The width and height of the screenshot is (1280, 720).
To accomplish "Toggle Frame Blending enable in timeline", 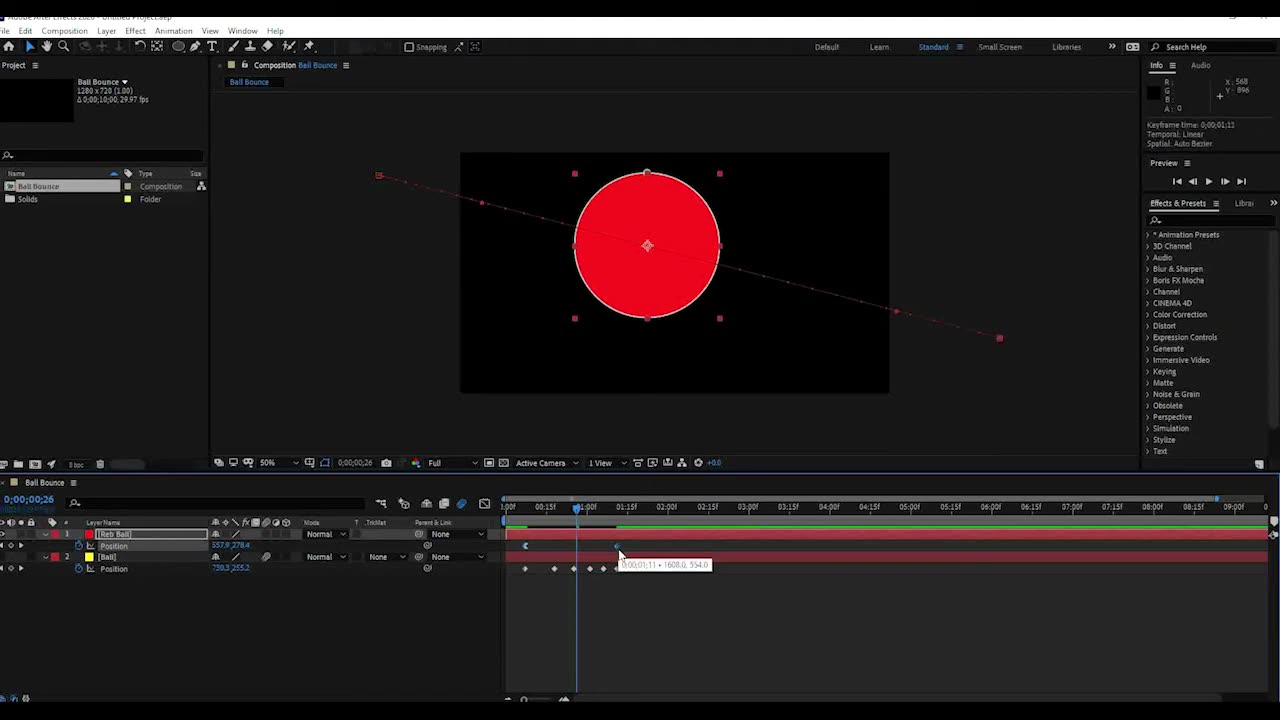I will (x=444, y=504).
